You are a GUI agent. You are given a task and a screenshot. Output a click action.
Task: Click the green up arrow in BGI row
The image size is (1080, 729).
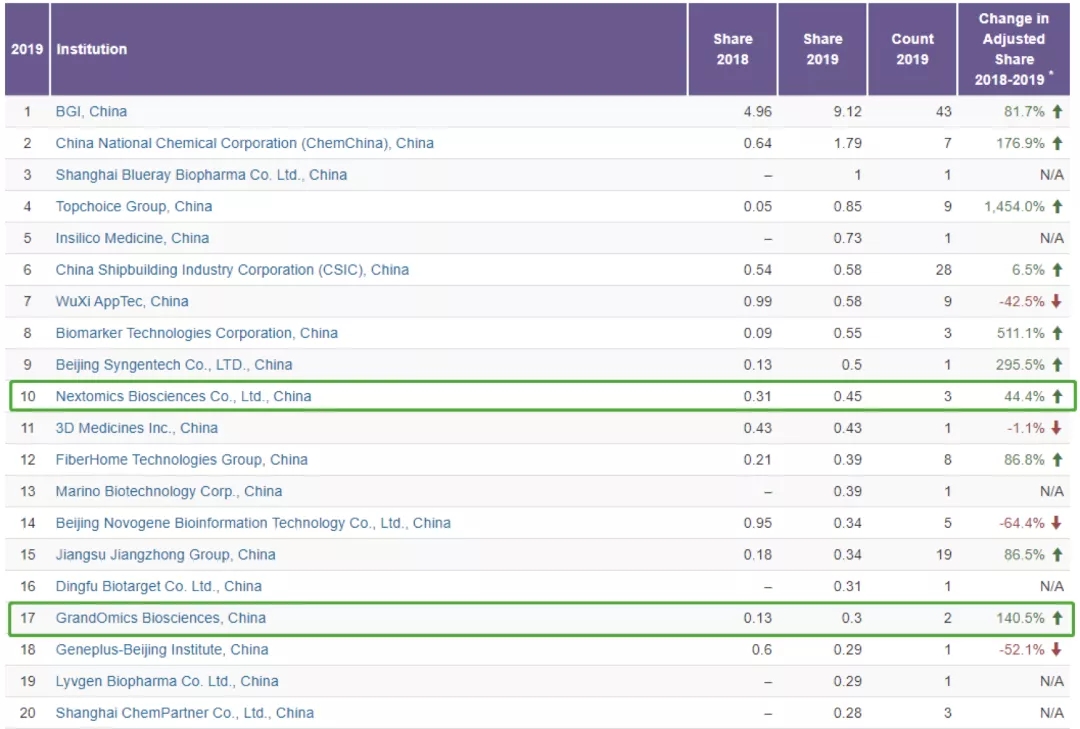(x=1057, y=112)
